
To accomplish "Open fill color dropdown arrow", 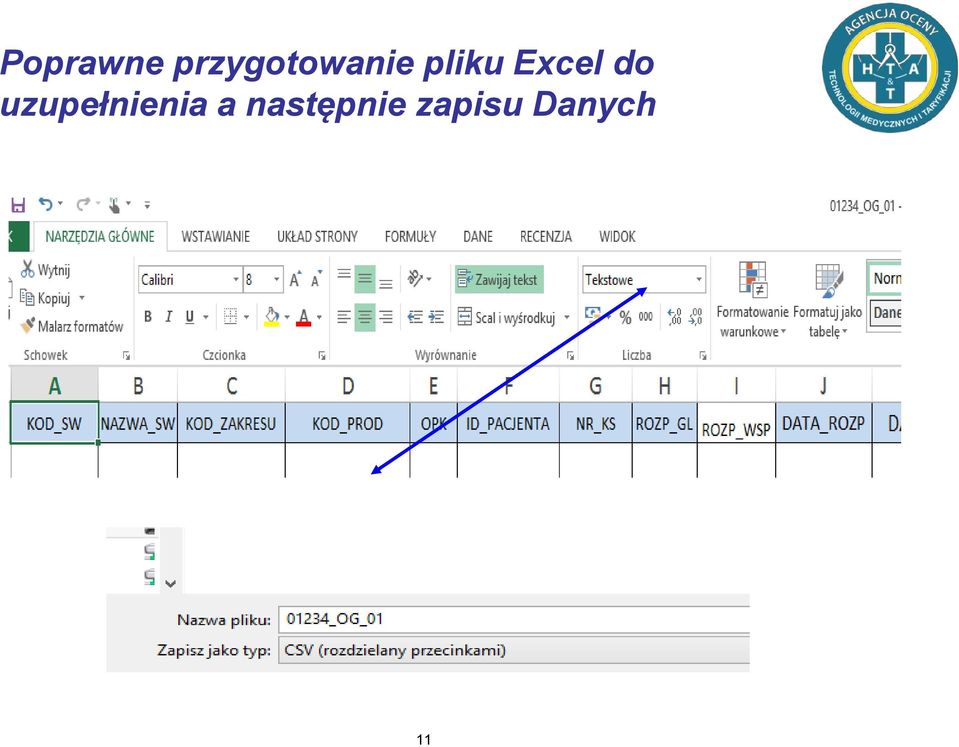I will point(287,317).
